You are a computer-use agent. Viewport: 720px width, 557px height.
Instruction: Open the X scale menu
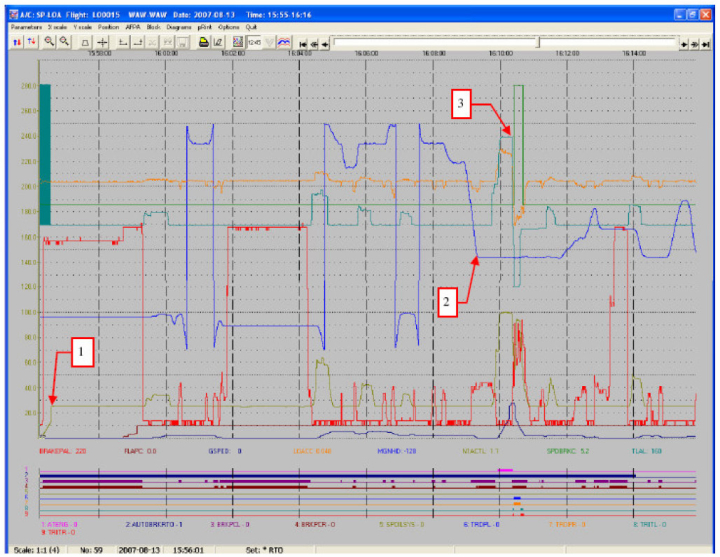coord(57,28)
